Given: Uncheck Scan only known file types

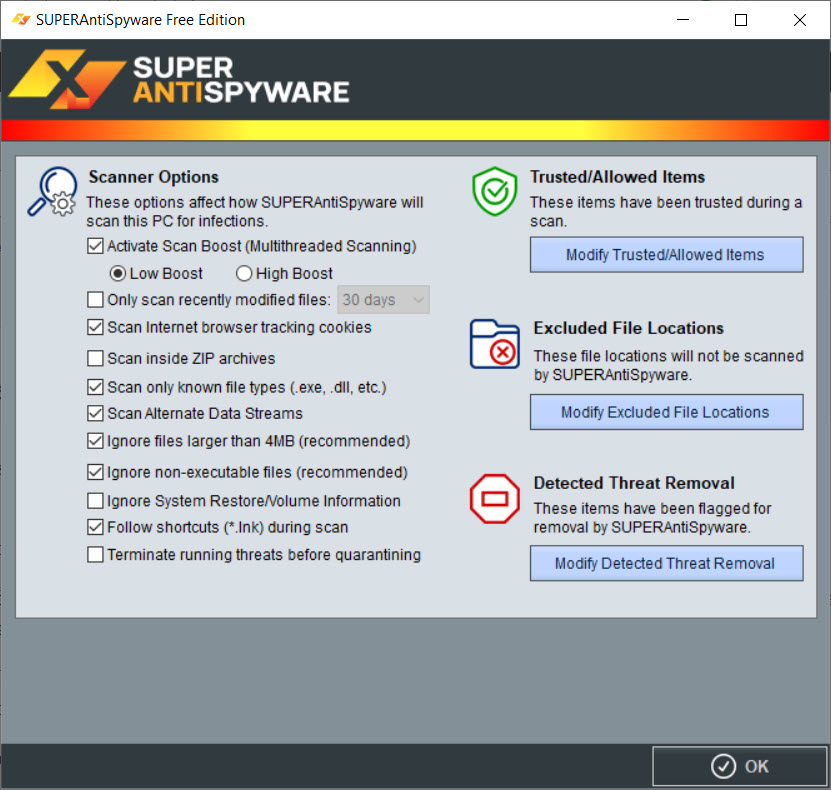Looking at the screenshot, I should [95, 387].
